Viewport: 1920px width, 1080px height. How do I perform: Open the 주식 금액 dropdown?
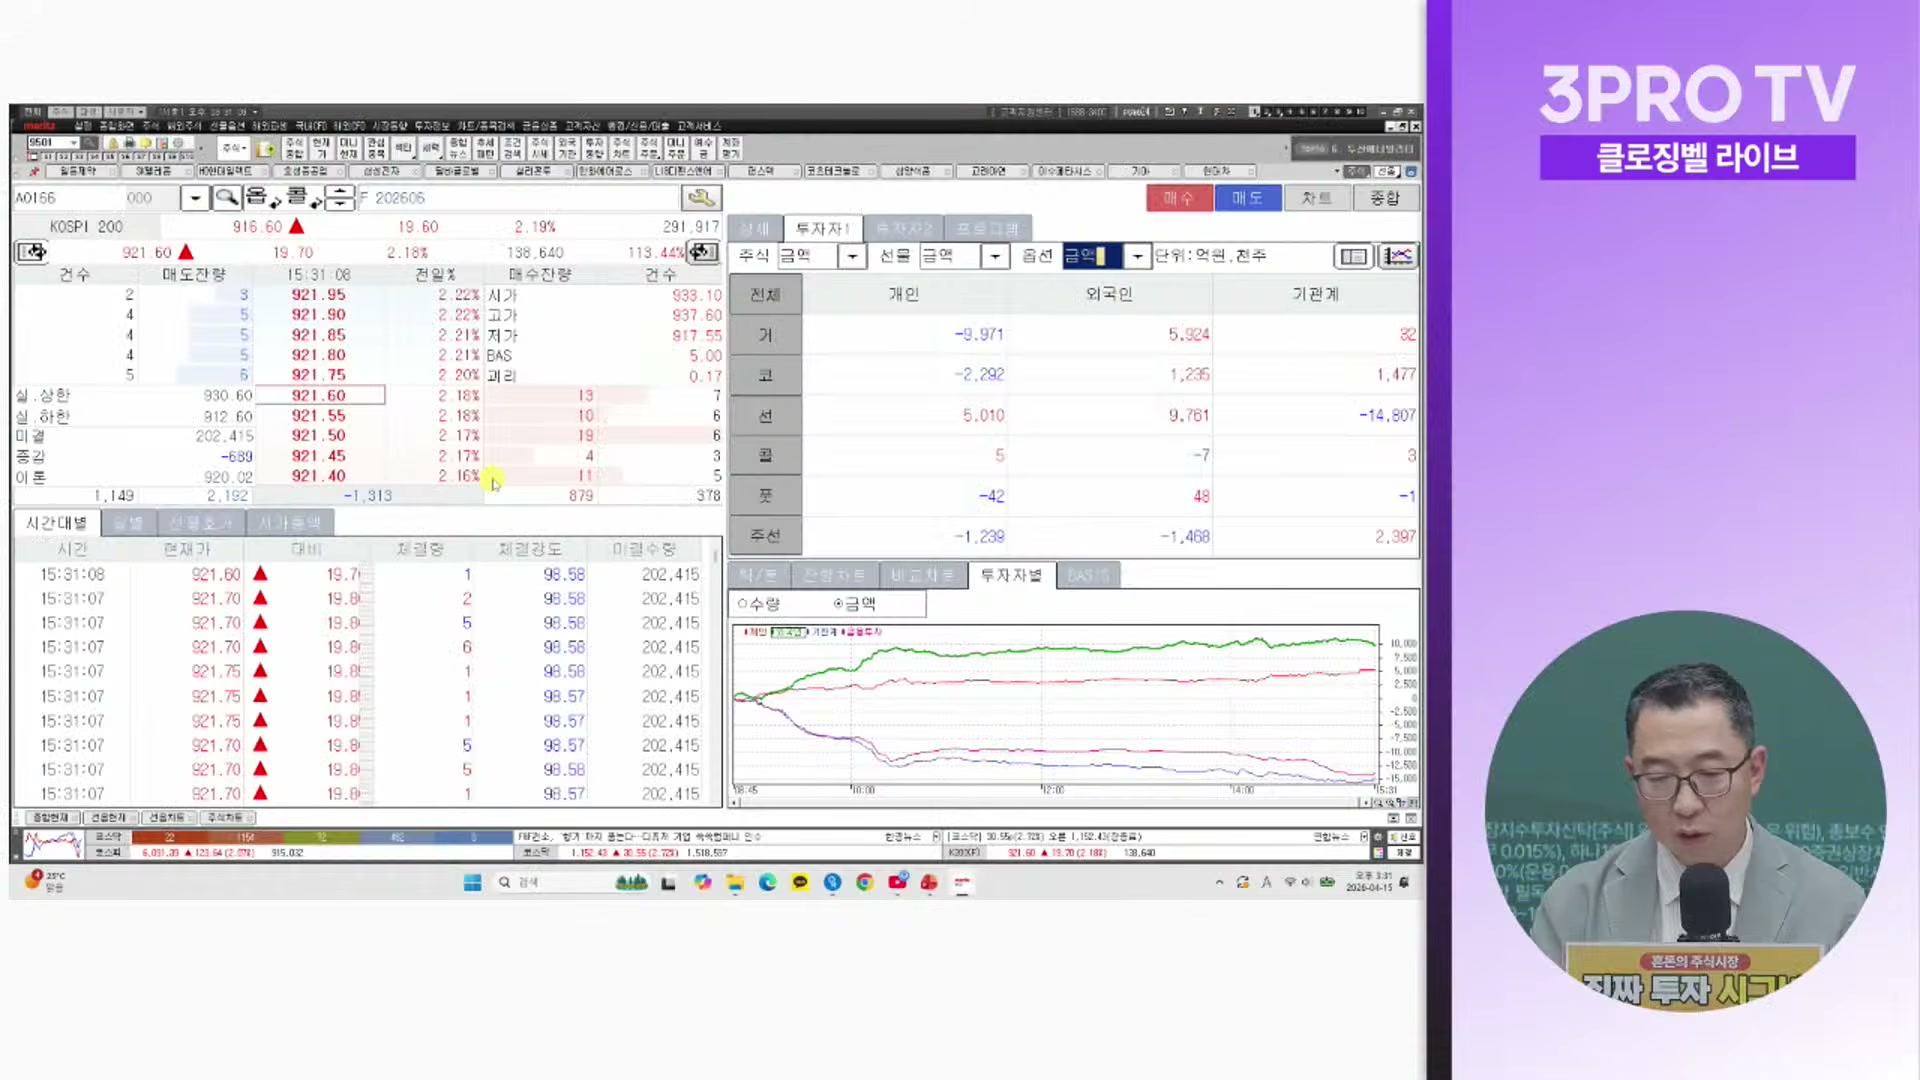[852, 256]
